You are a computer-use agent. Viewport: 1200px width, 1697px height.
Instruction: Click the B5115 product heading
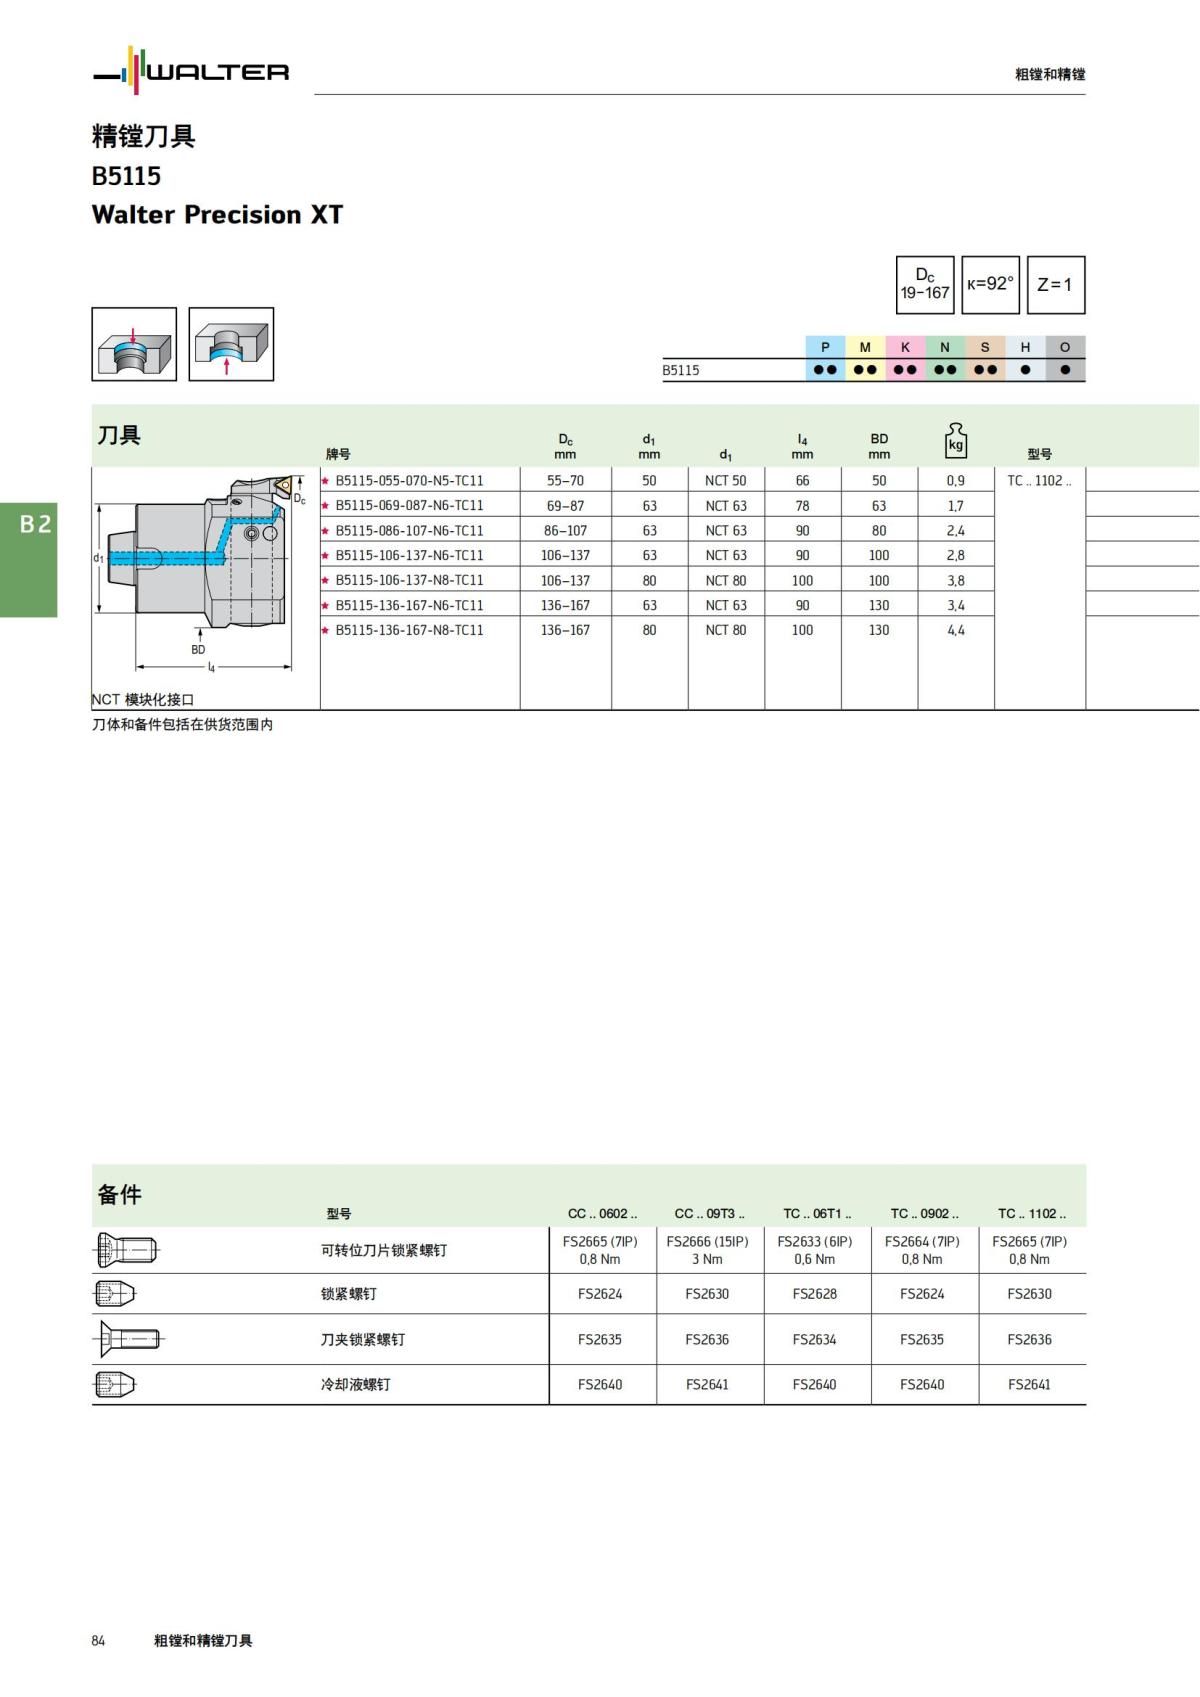(x=126, y=176)
